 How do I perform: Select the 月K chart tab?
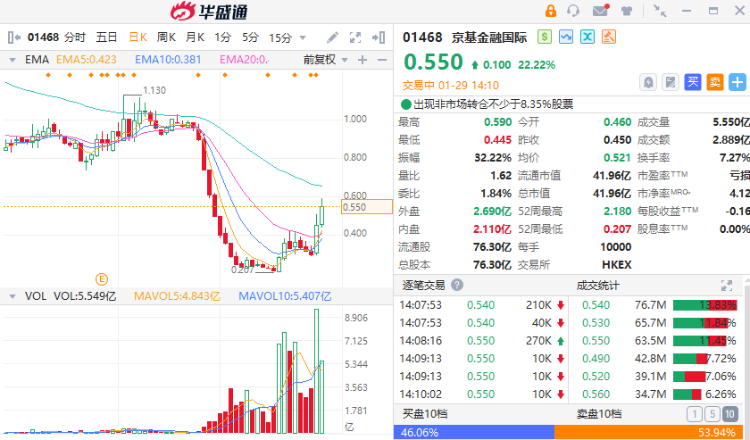coord(195,37)
